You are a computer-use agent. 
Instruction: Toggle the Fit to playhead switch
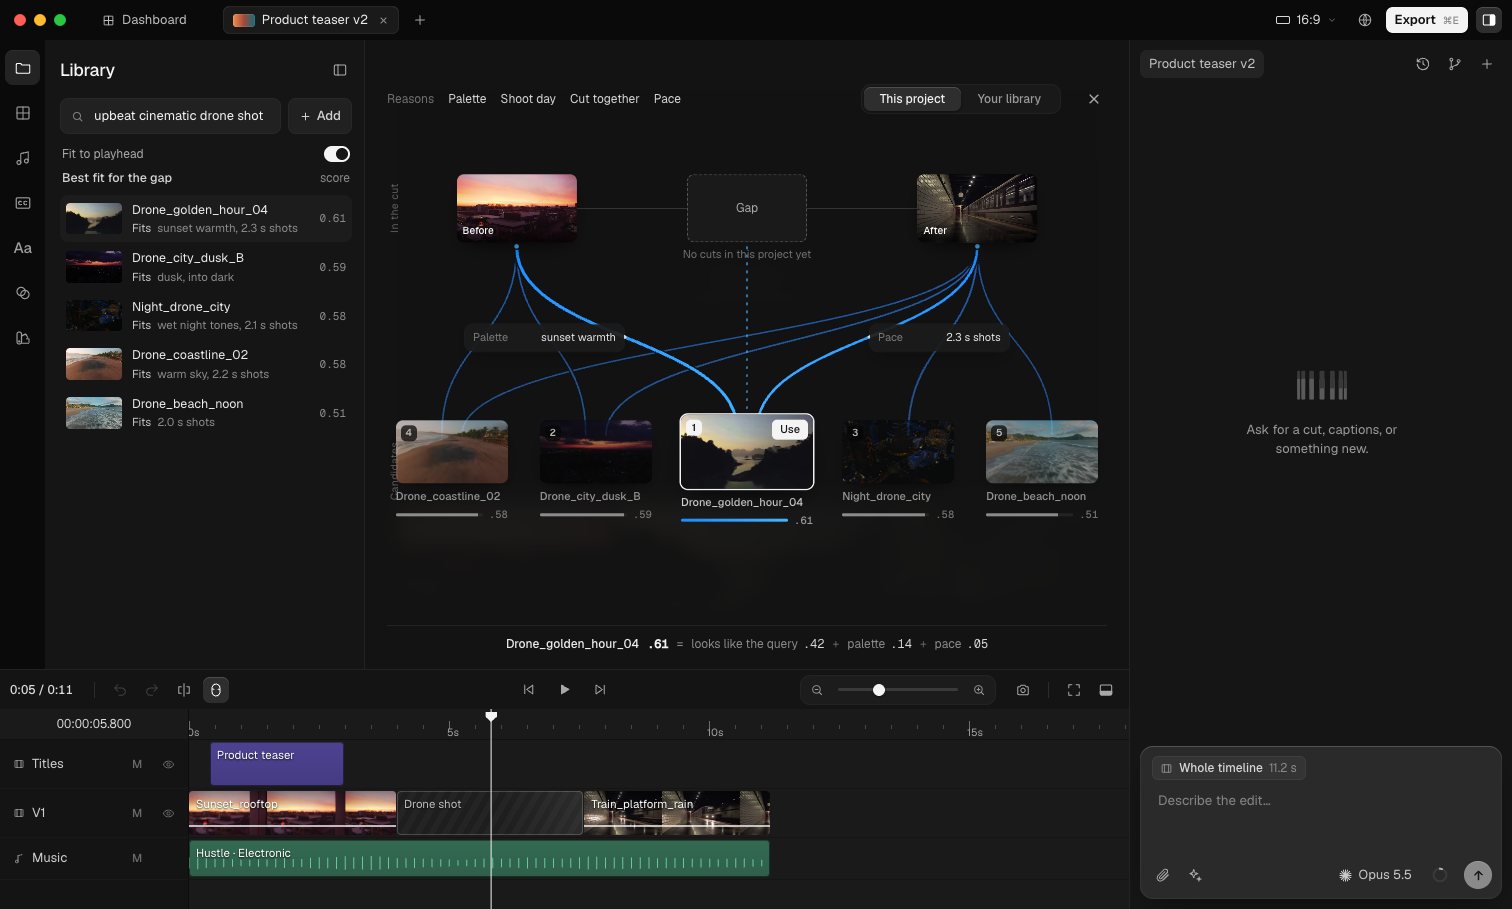[337, 154]
